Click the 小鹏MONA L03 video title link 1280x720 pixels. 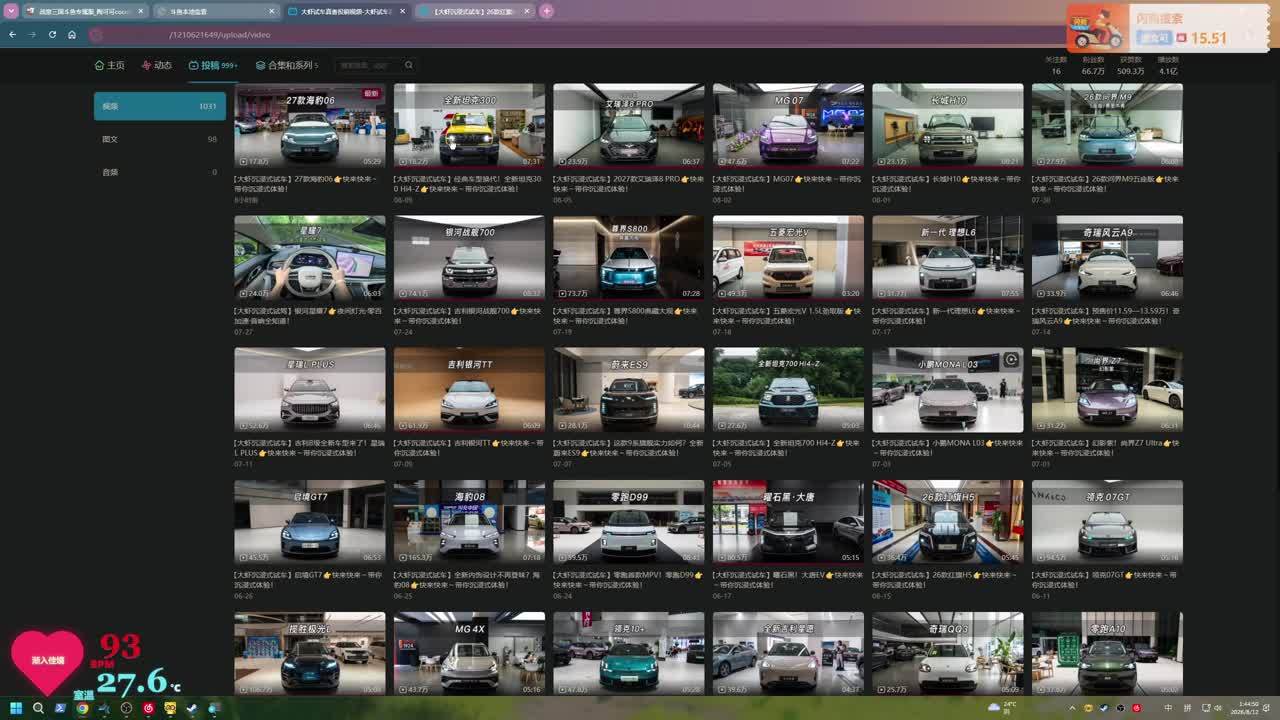[x=947, y=447]
